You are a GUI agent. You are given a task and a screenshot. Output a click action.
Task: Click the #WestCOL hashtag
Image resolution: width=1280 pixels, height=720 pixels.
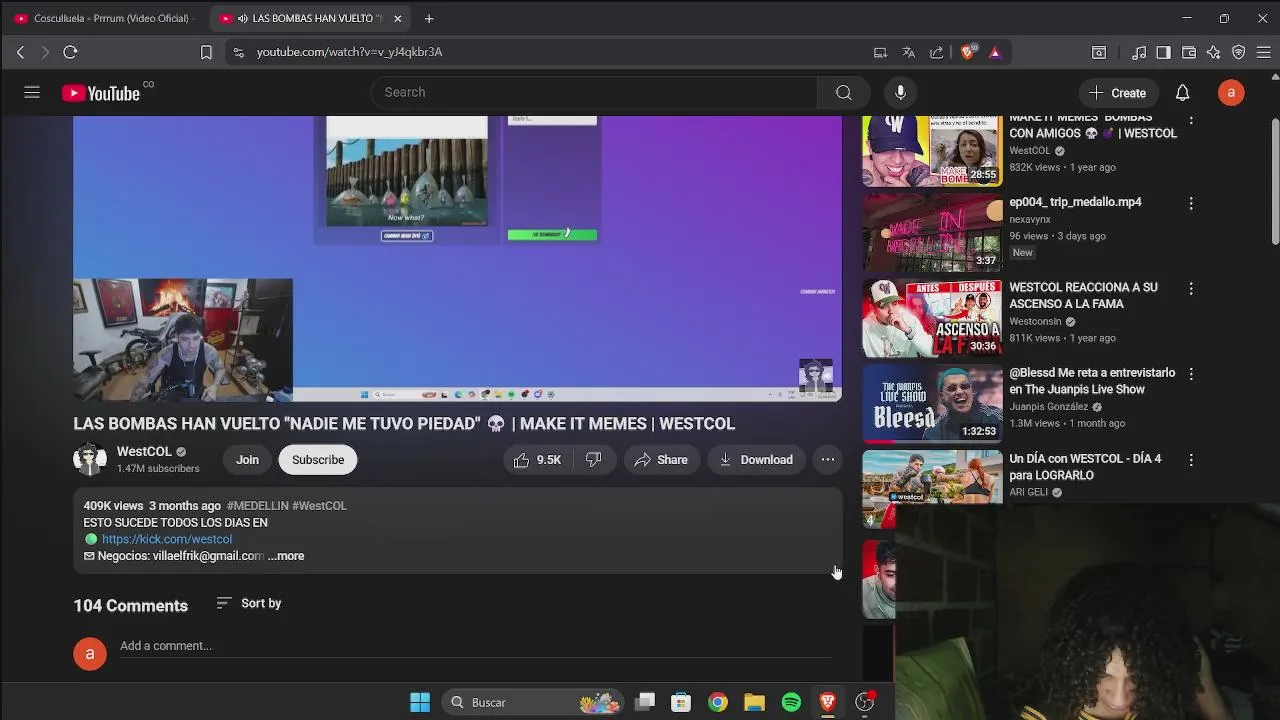(320, 506)
